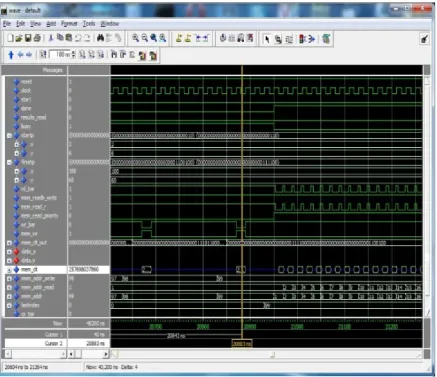Click the values column scroll right arrow
Viewport: 437px width, 377px height.
[106, 354]
